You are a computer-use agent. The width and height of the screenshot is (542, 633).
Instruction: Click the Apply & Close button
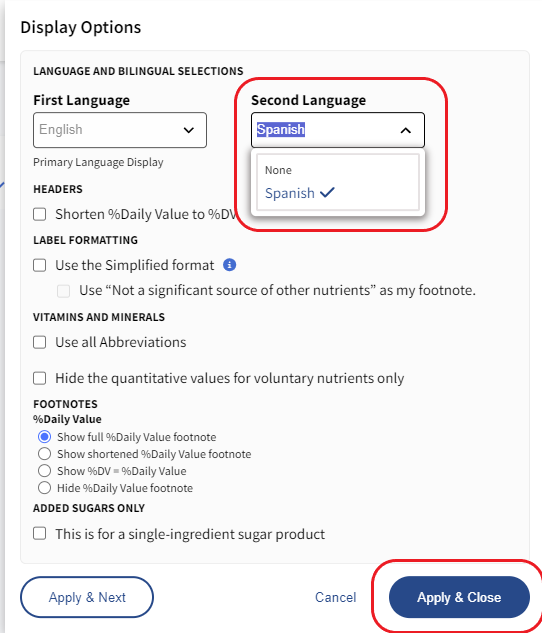pyautogui.click(x=459, y=597)
